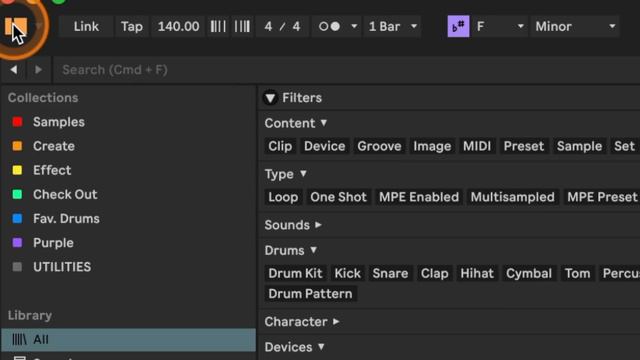Toggle the Image content filter

432,146
